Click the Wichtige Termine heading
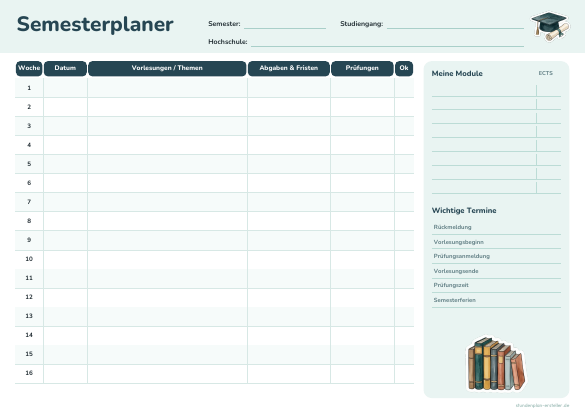 464,211
